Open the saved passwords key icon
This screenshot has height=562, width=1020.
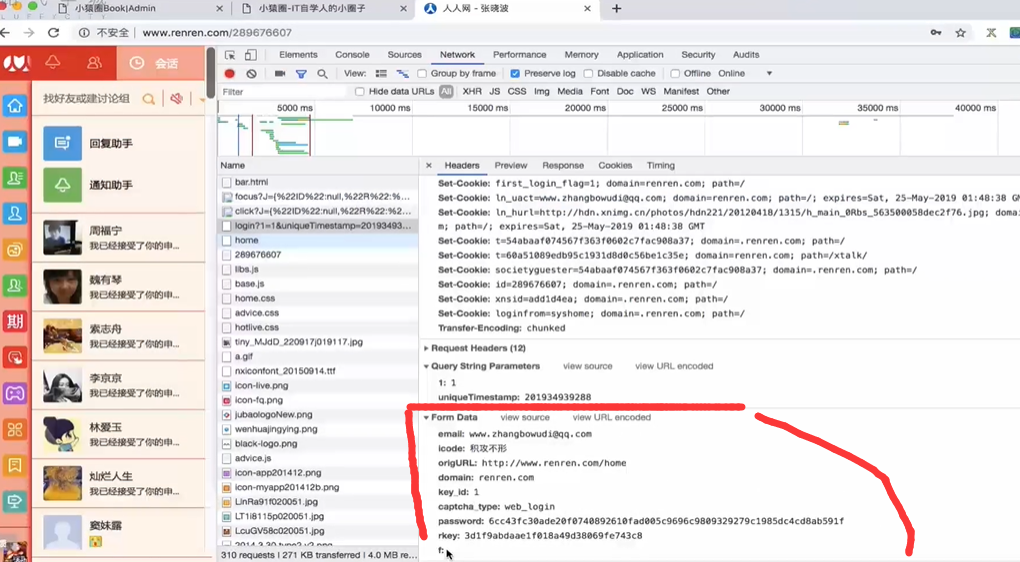[x=935, y=33]
